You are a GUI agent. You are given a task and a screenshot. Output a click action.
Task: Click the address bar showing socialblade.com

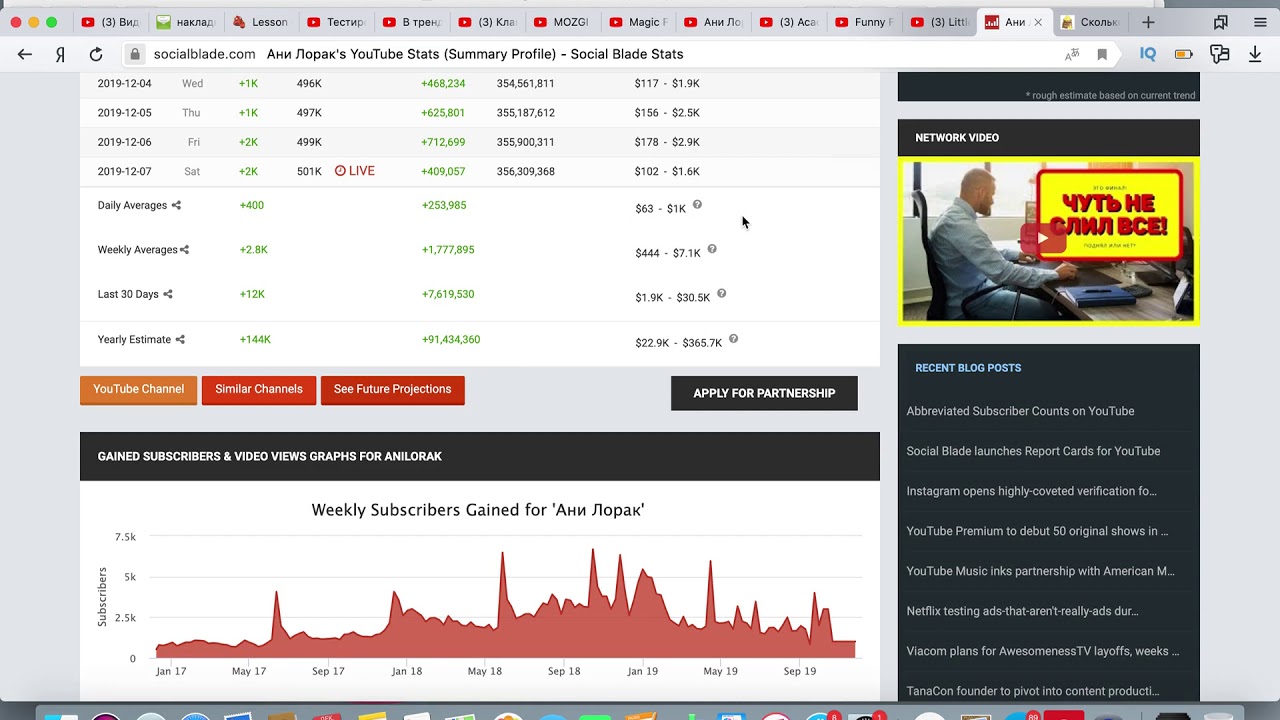[600, 54]
